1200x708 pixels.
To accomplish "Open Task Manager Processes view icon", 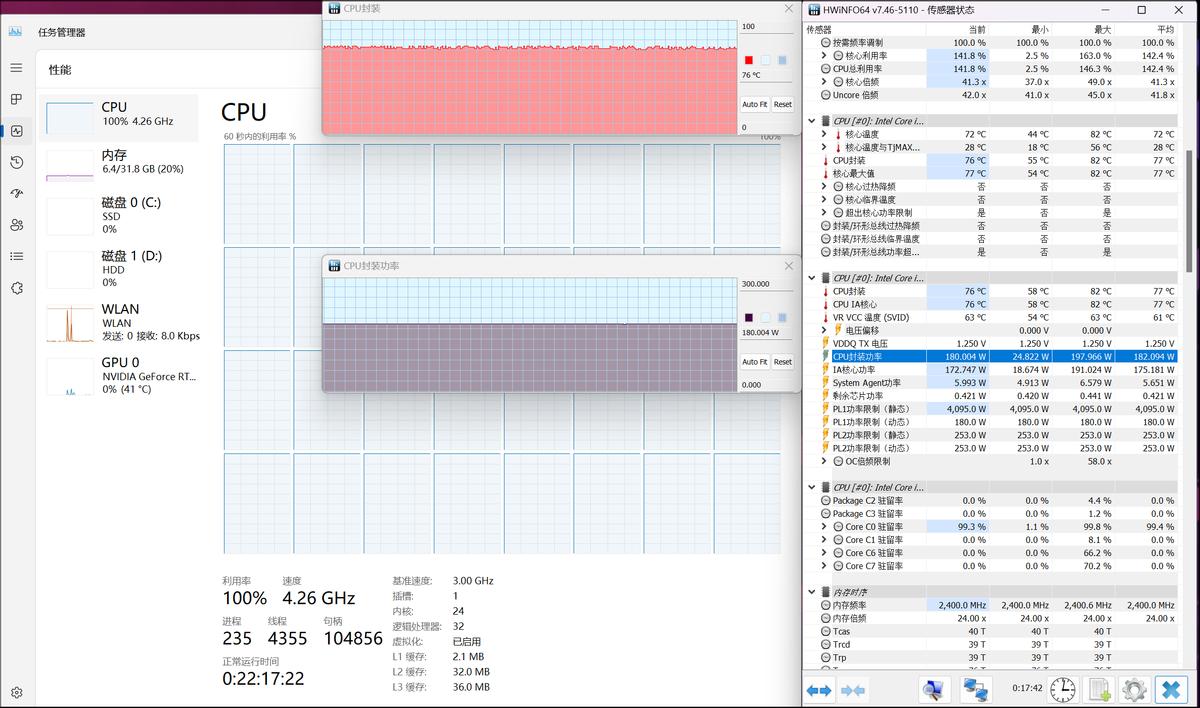I will coord(16,100).
